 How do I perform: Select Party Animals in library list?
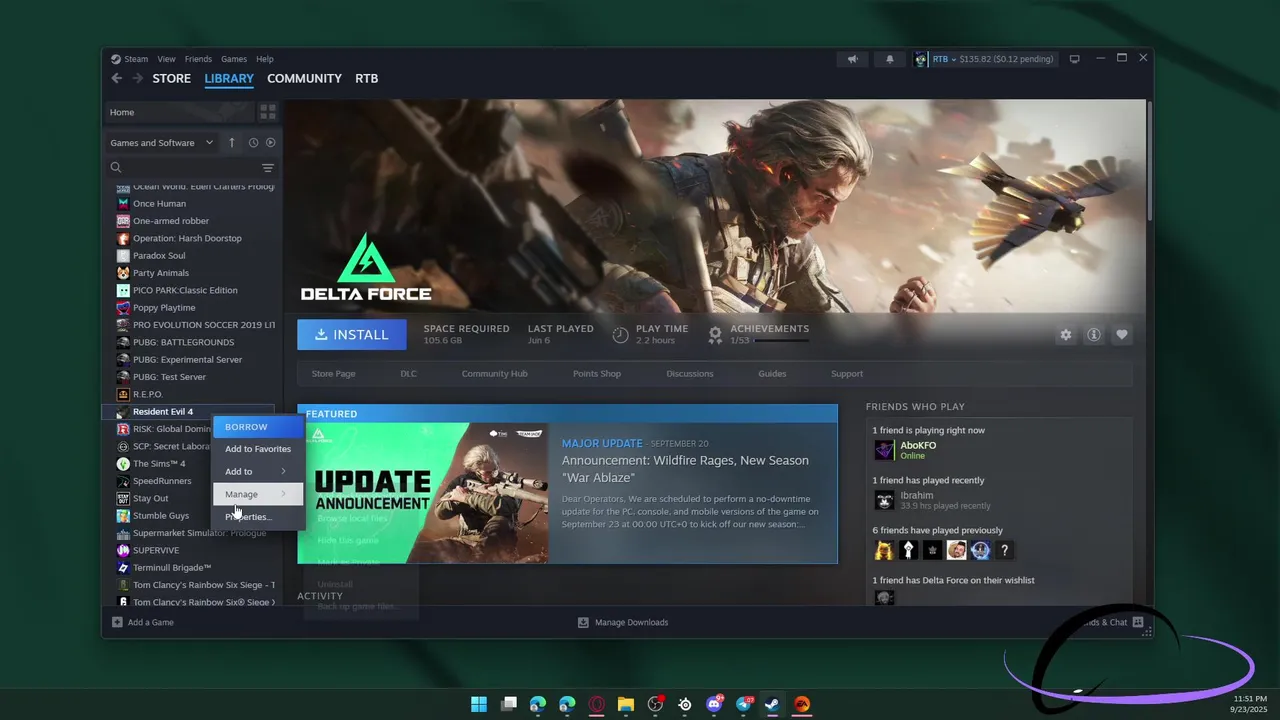point(161,273)
